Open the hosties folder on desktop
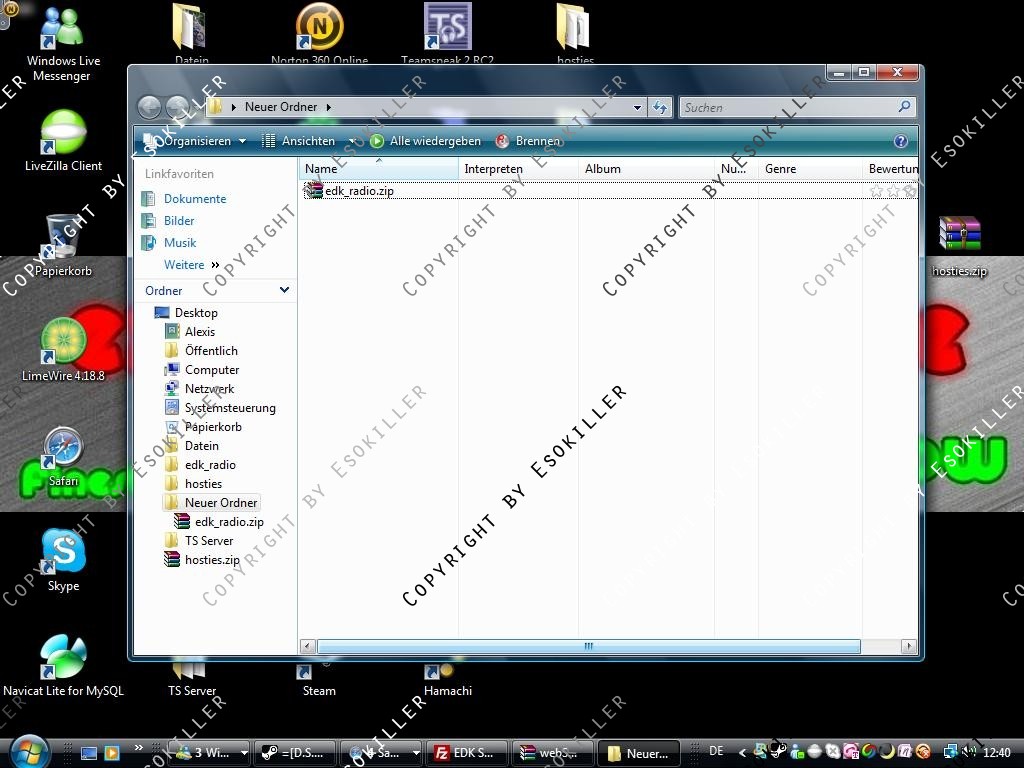The height and width of the screenshot is (768, 1024). point(575,33)
